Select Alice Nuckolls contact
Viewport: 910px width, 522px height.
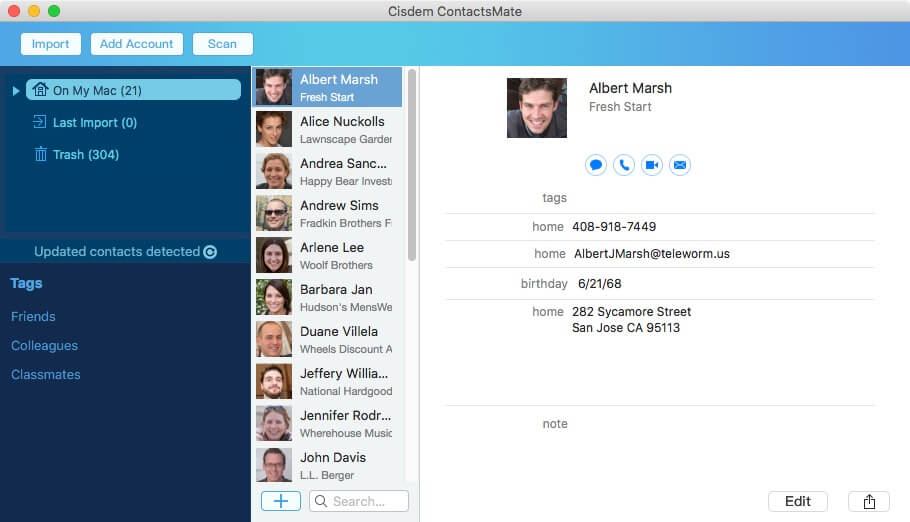tap(328, 129)
